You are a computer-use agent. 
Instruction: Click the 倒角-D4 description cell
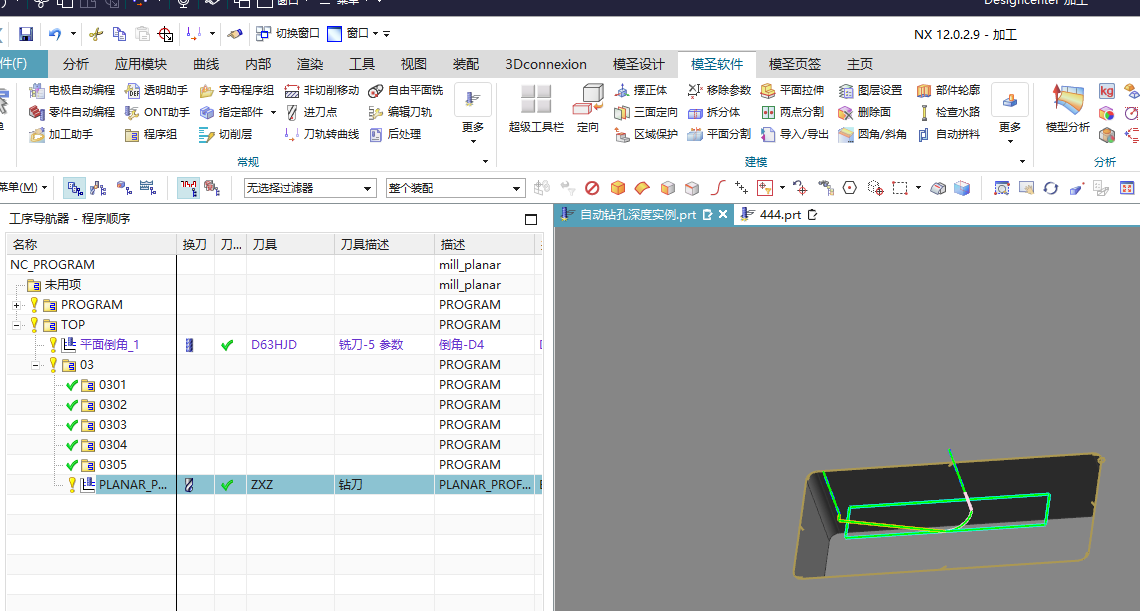coord(485,345)
